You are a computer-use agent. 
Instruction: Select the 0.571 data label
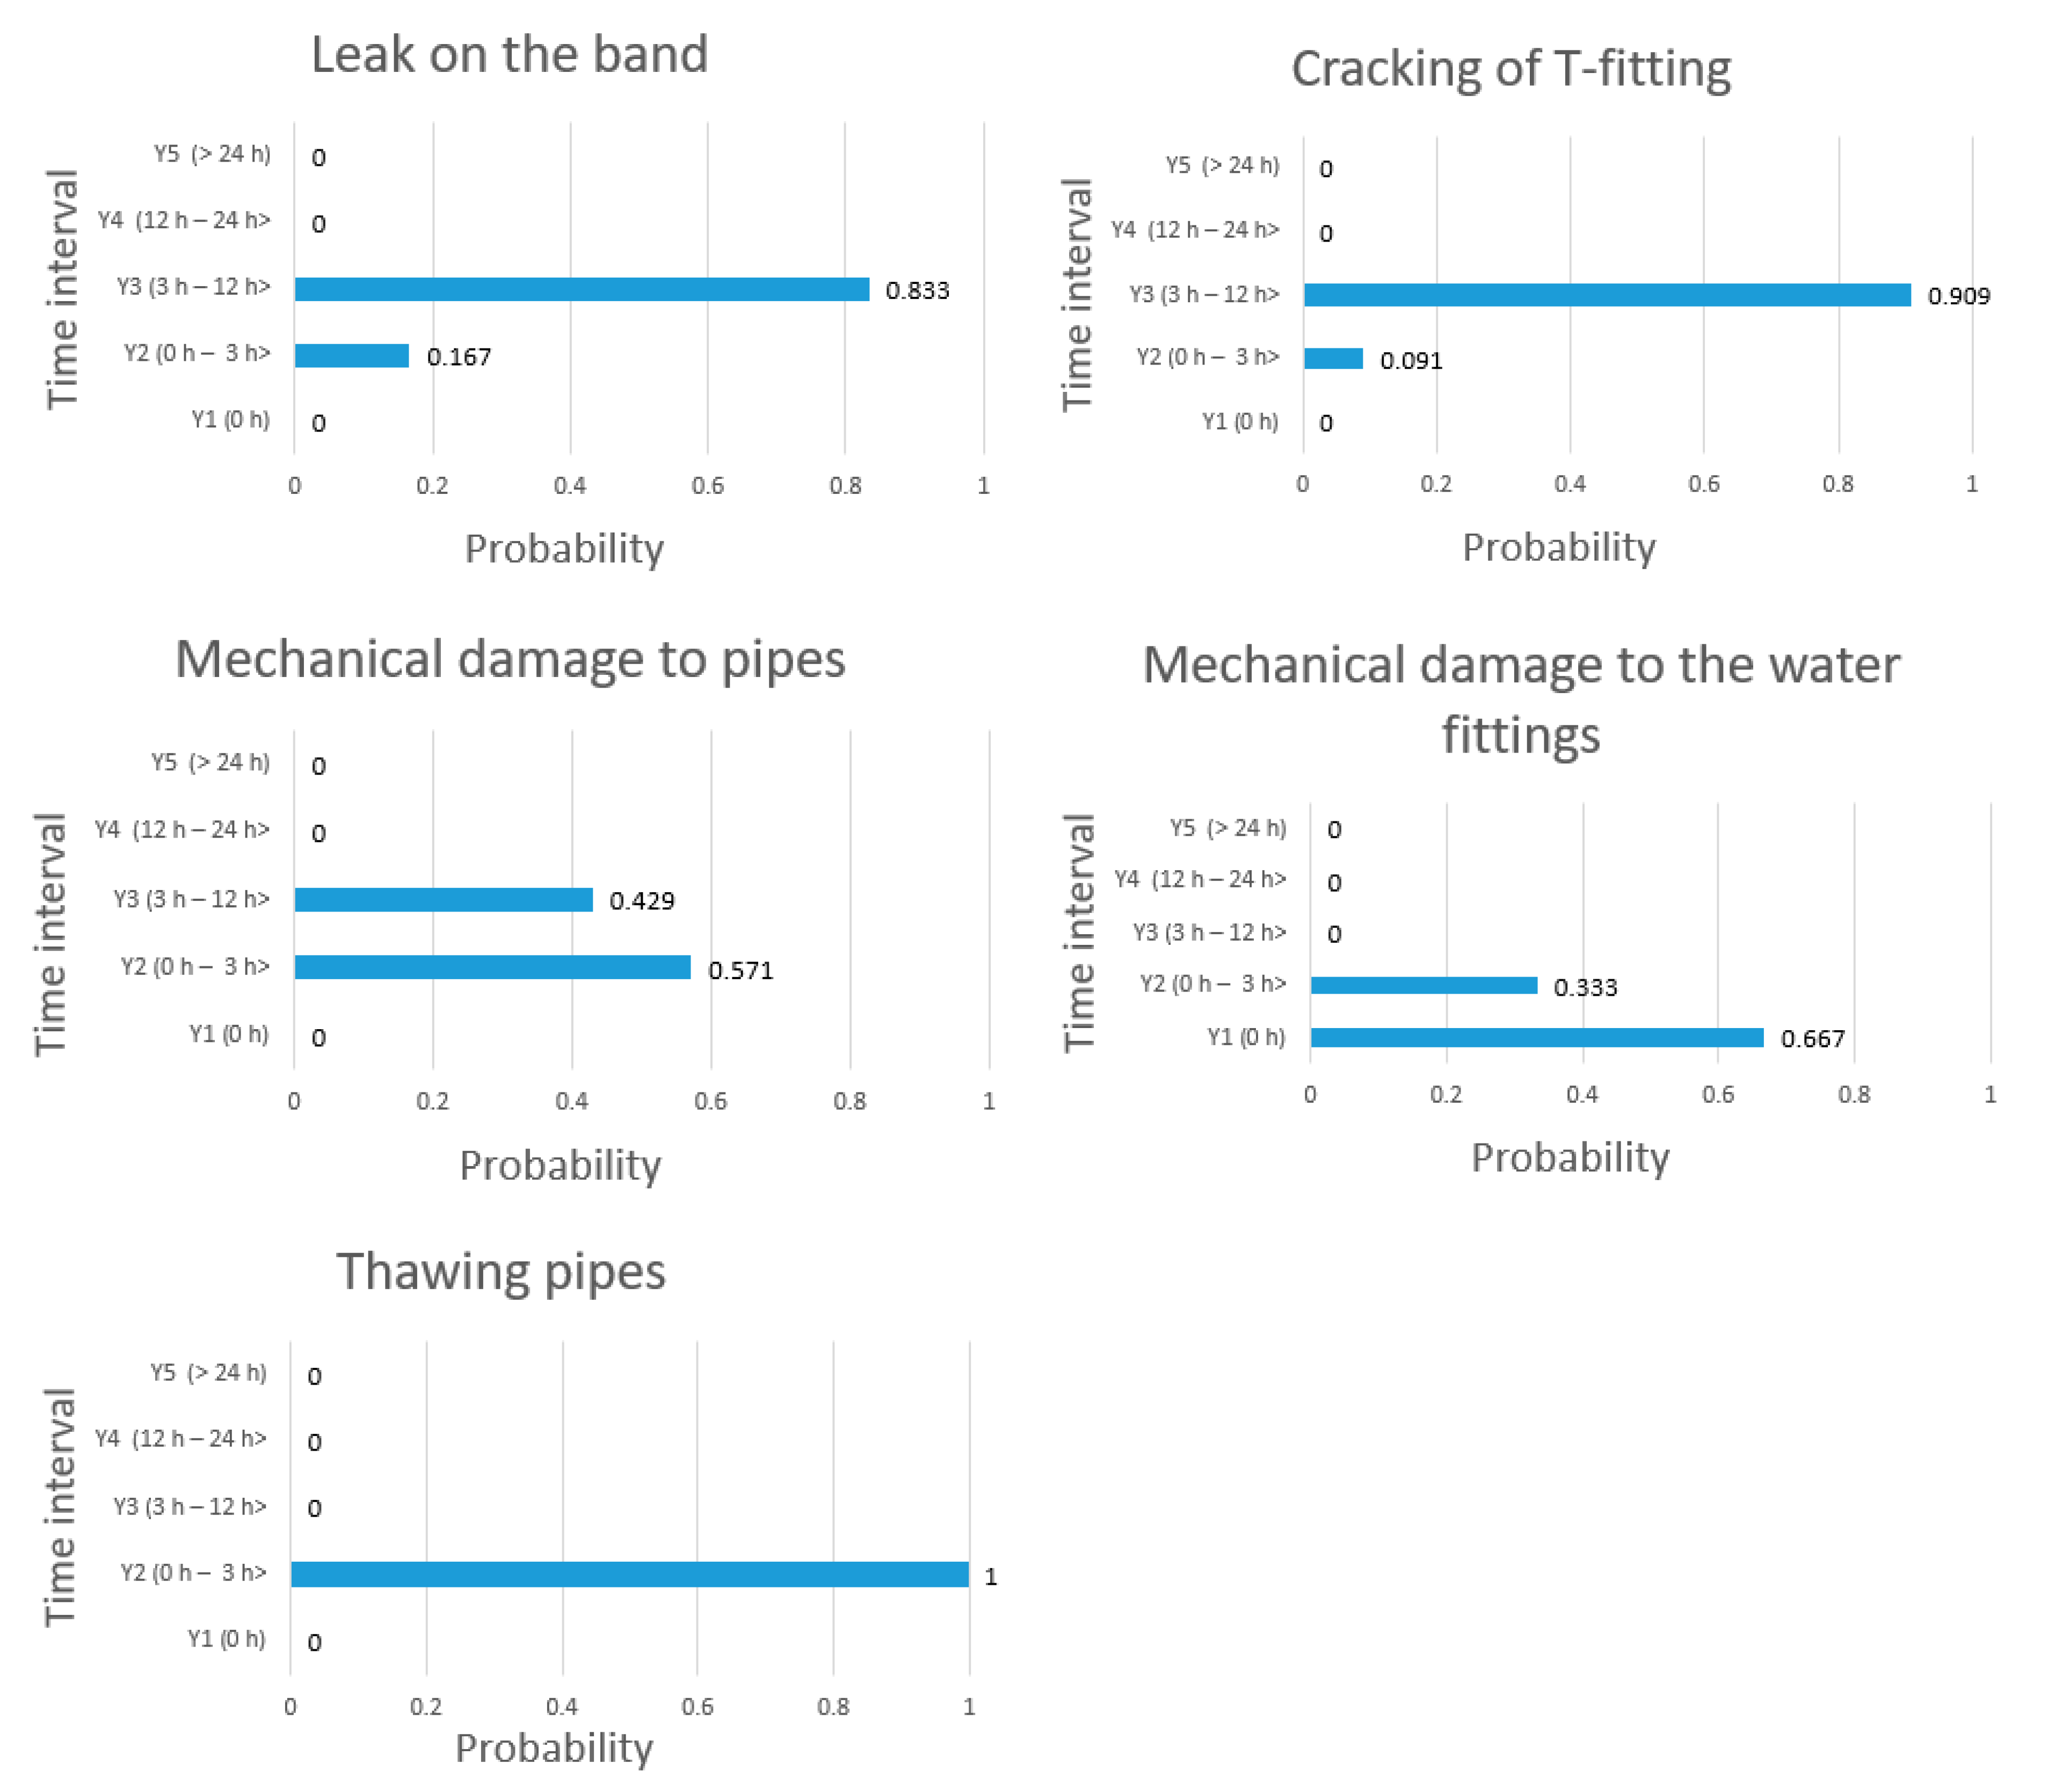[740, 971]
